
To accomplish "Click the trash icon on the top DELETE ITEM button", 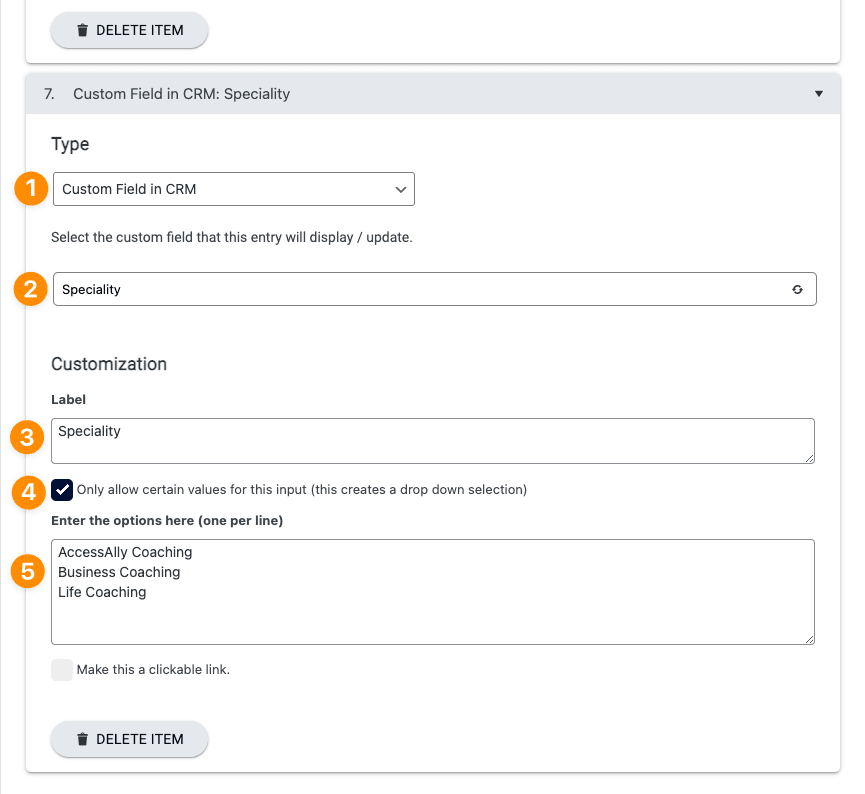I will (84, 30).
